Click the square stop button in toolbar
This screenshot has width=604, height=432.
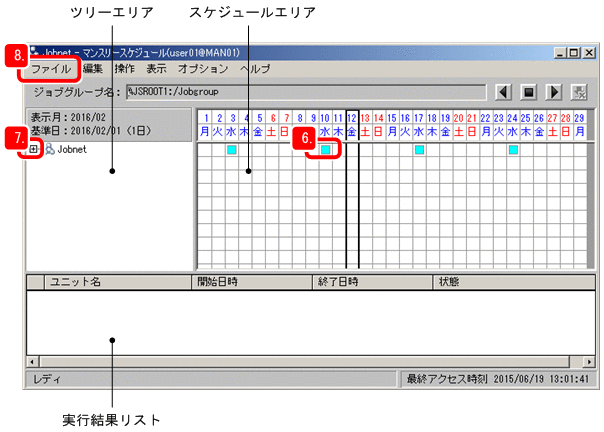coord(528,92)
